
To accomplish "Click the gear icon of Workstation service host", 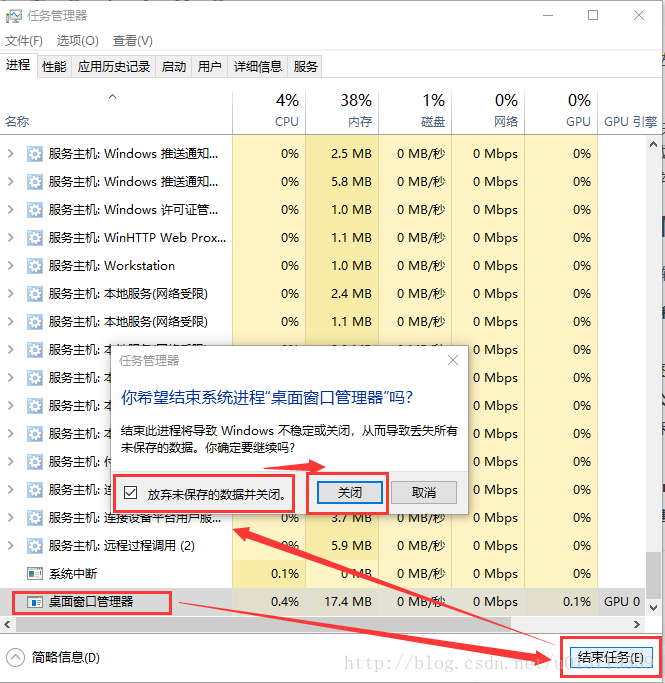I will (x=35, y=266).
